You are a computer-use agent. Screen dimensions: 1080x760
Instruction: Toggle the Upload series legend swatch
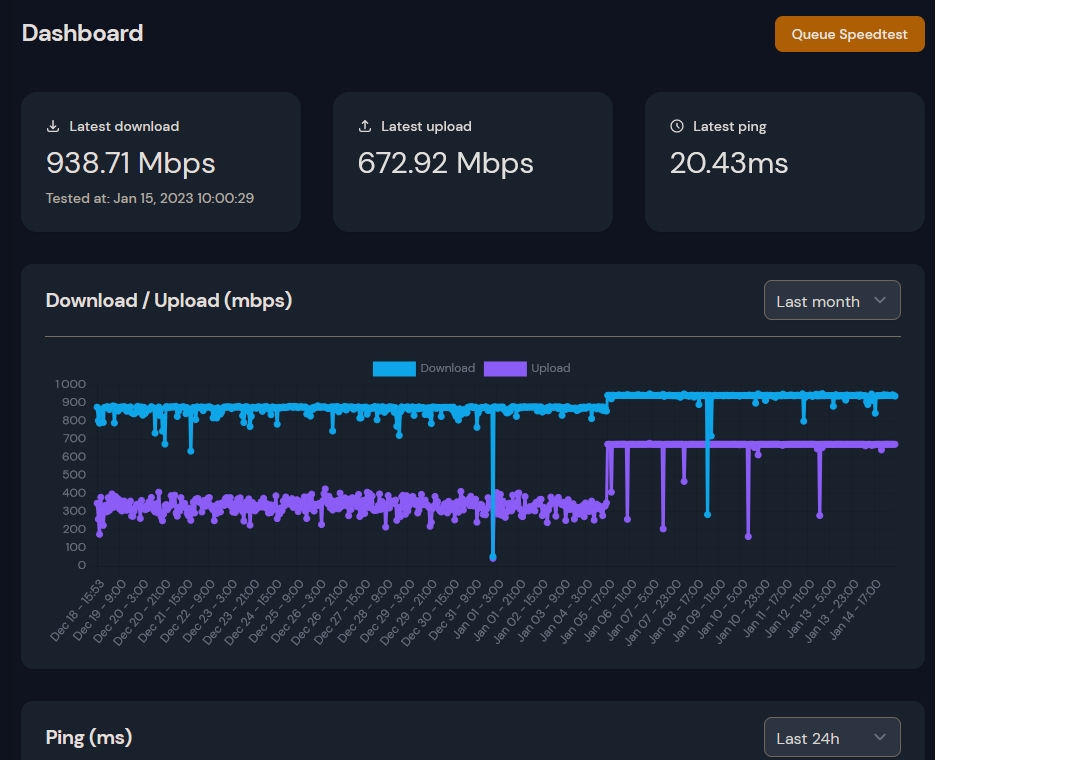click(x=505, y=369)
